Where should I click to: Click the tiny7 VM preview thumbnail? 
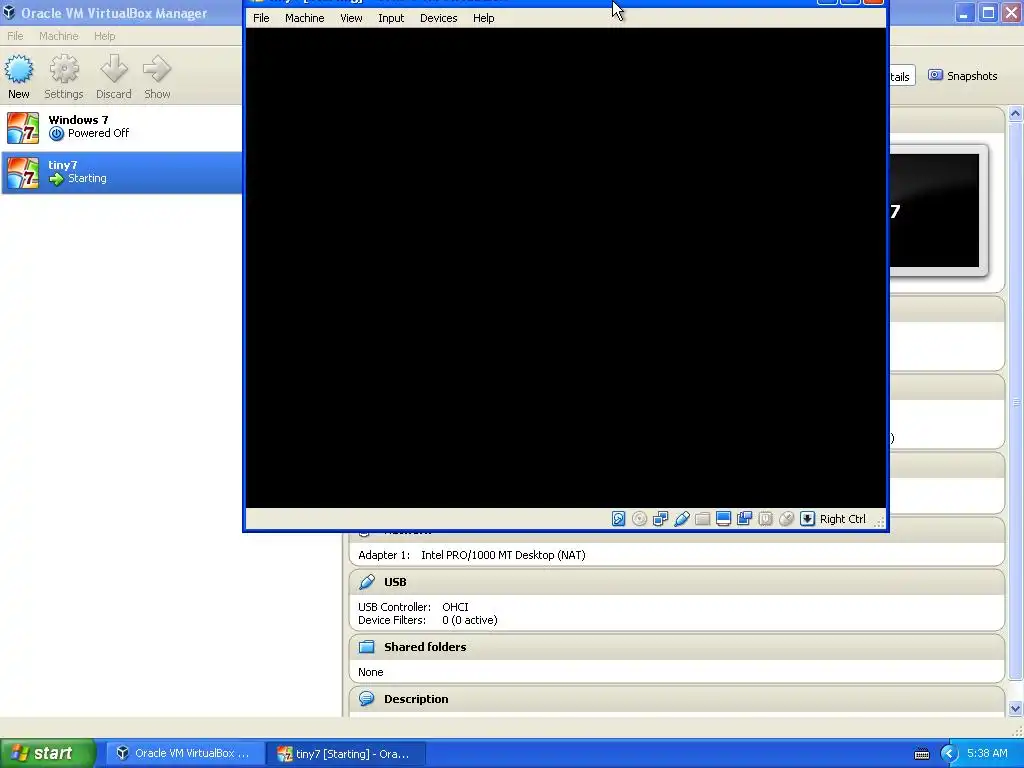click(x=938, y=210)
